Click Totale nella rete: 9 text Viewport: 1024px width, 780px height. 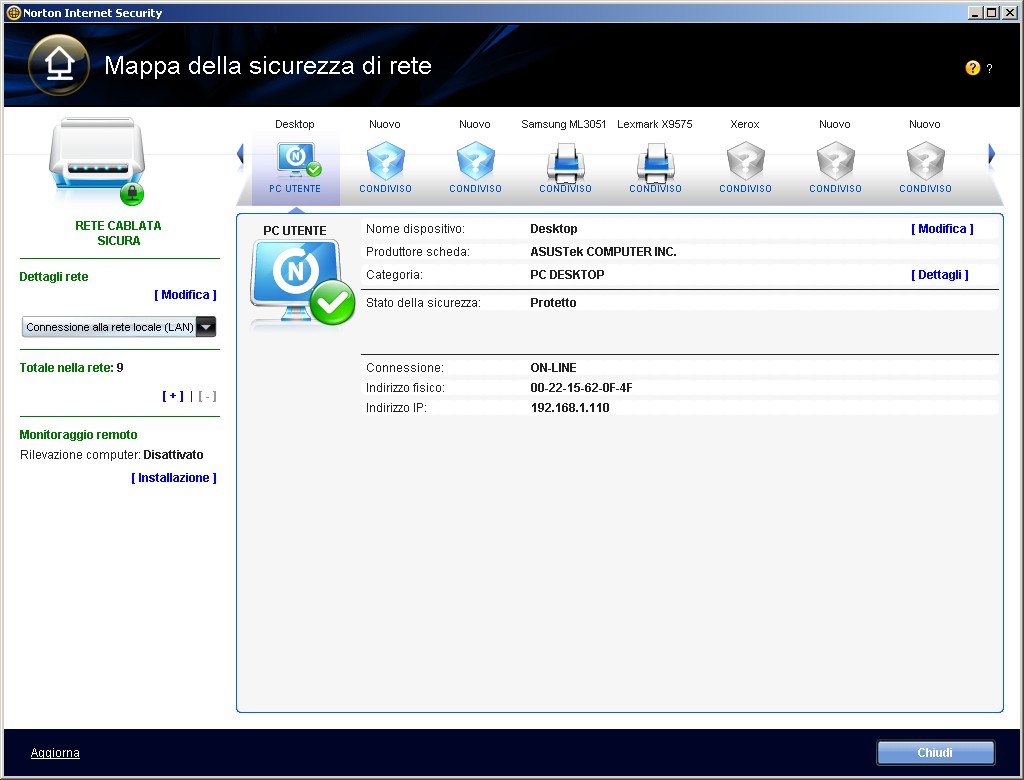[71, 368]
